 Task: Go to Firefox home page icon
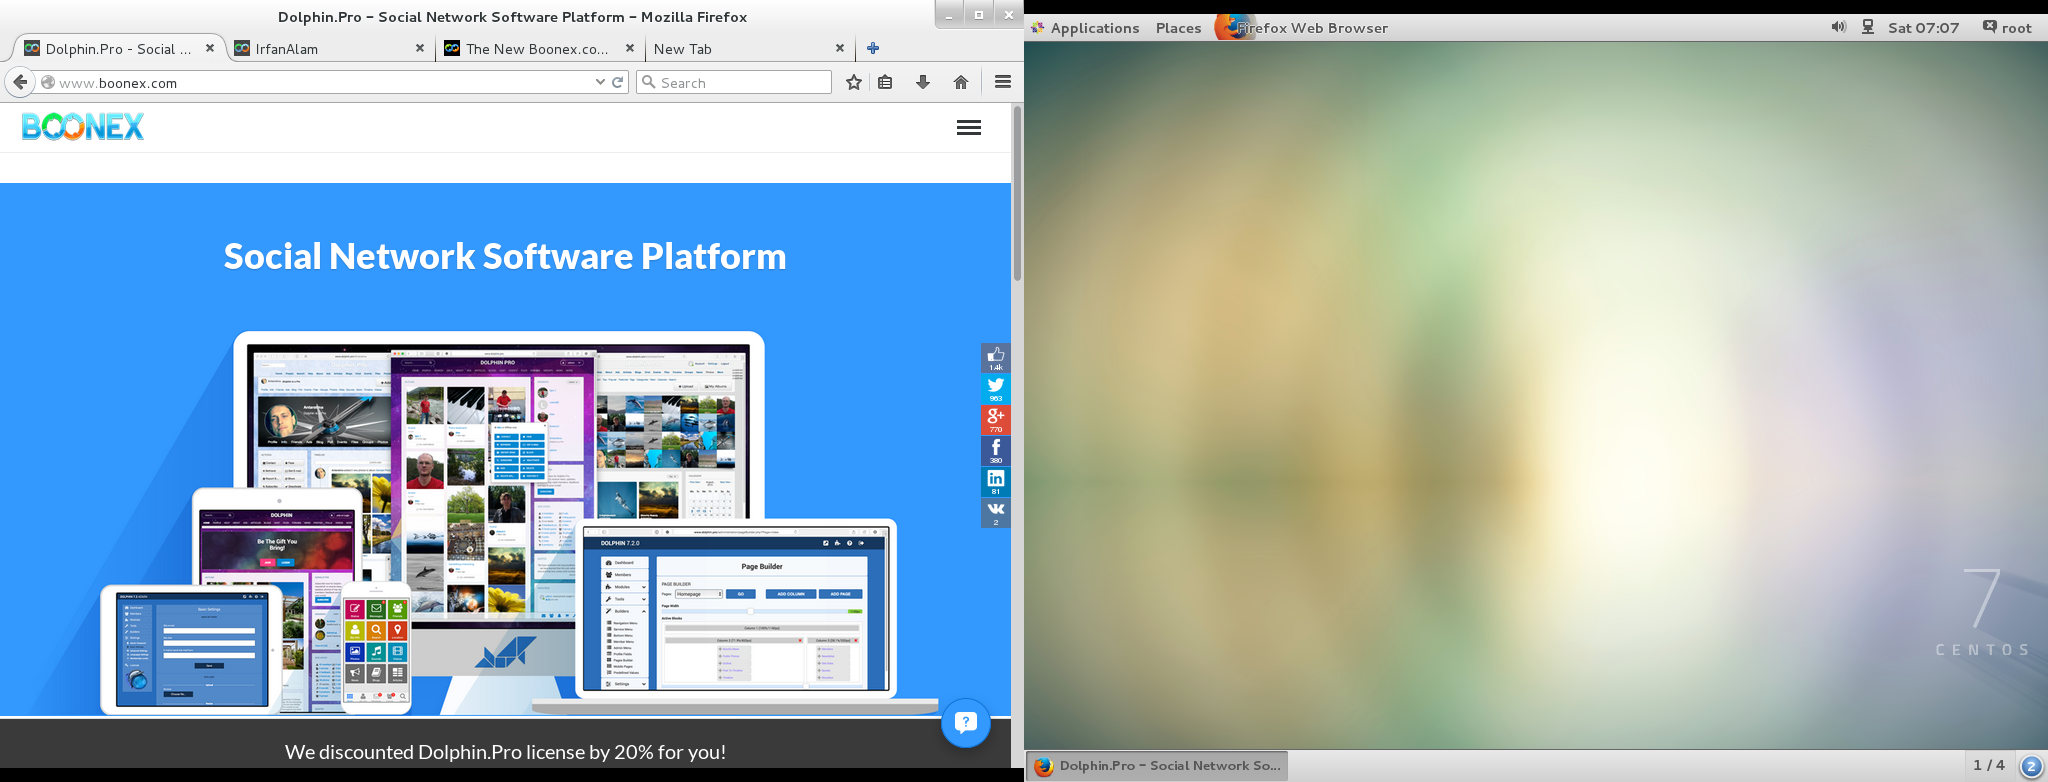click(960, 83)
